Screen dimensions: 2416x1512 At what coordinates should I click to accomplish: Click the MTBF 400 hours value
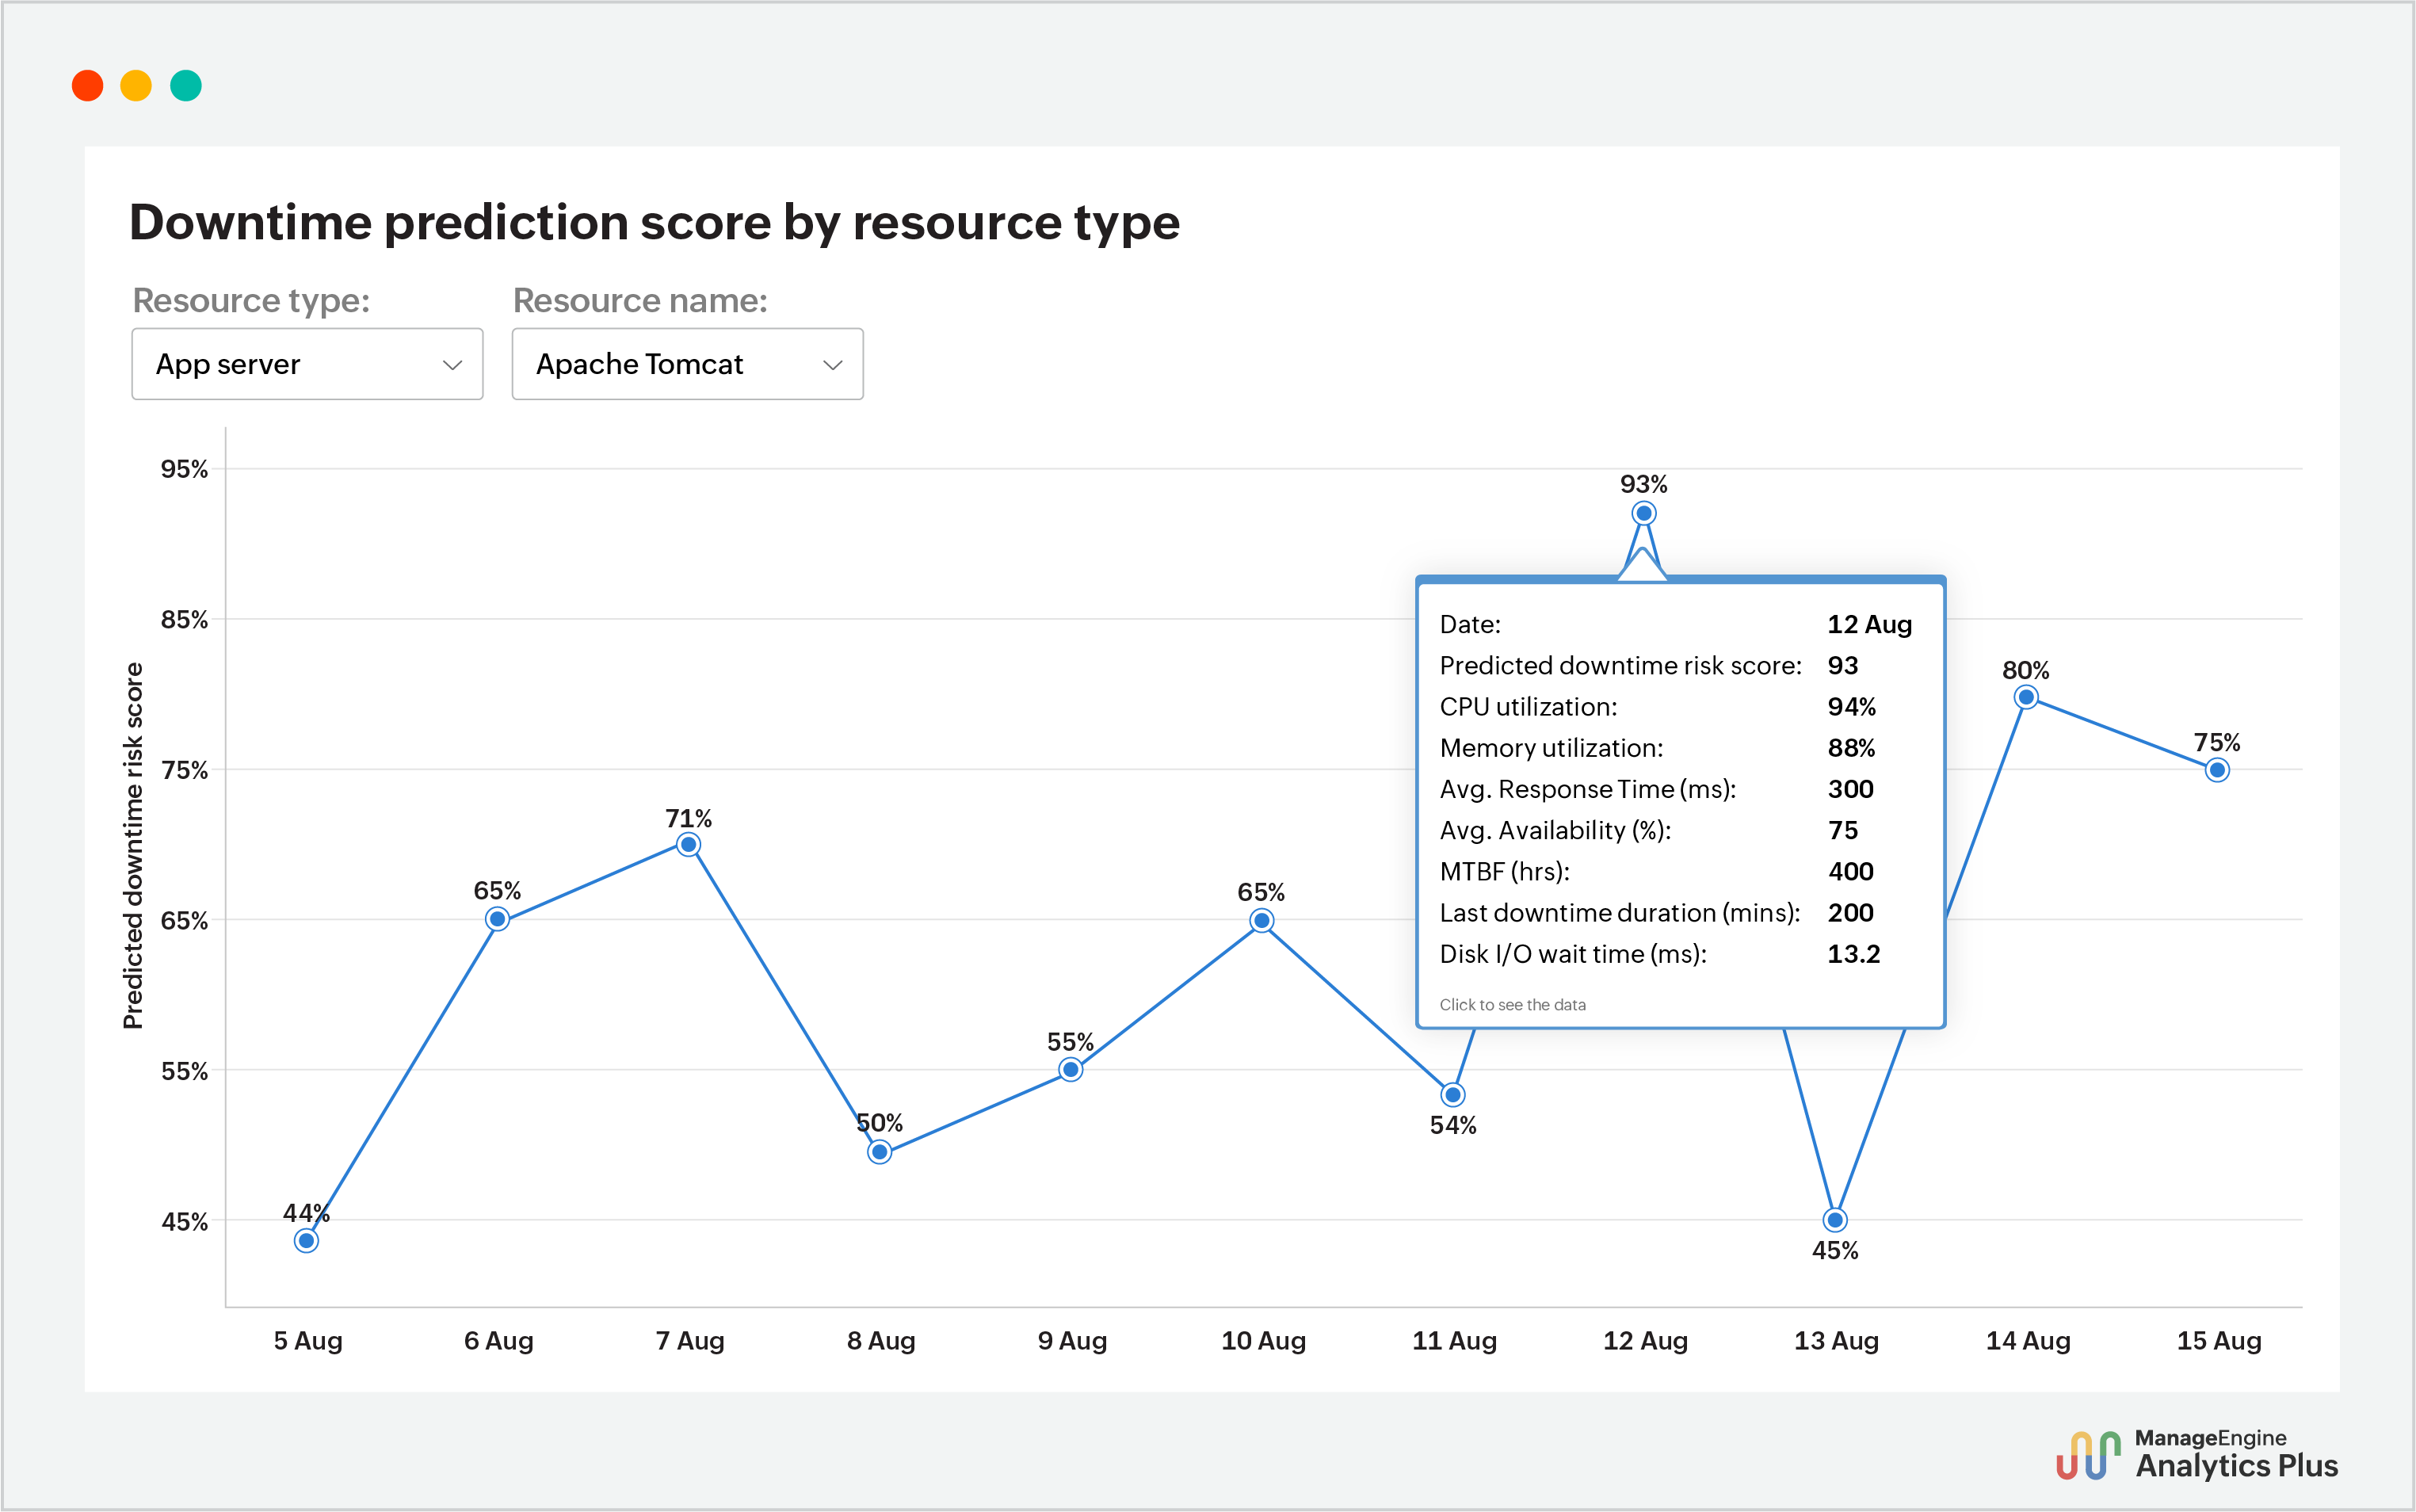click(1850, 871)
